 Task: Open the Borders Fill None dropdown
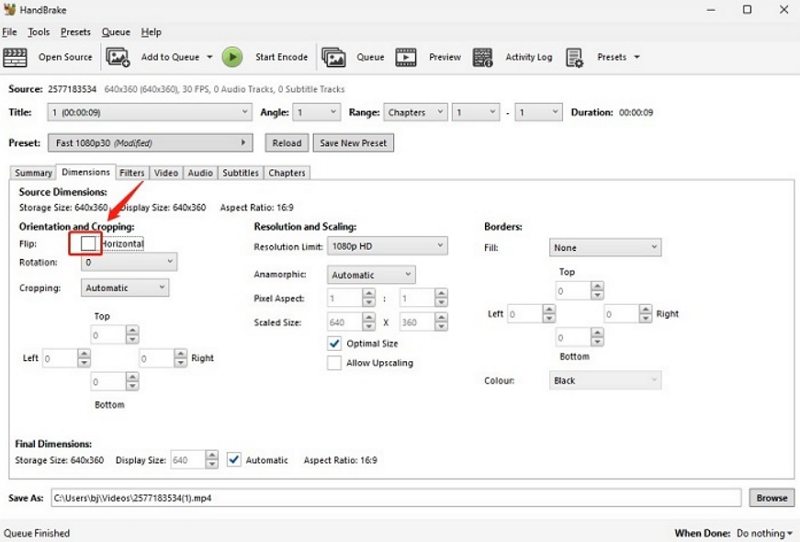(605, 248)
